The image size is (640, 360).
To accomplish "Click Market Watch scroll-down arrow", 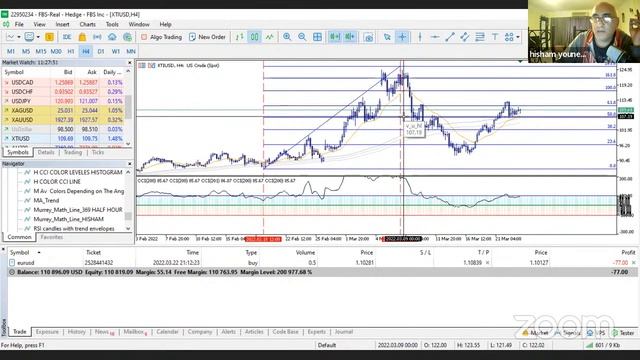I will click(128, 144).
